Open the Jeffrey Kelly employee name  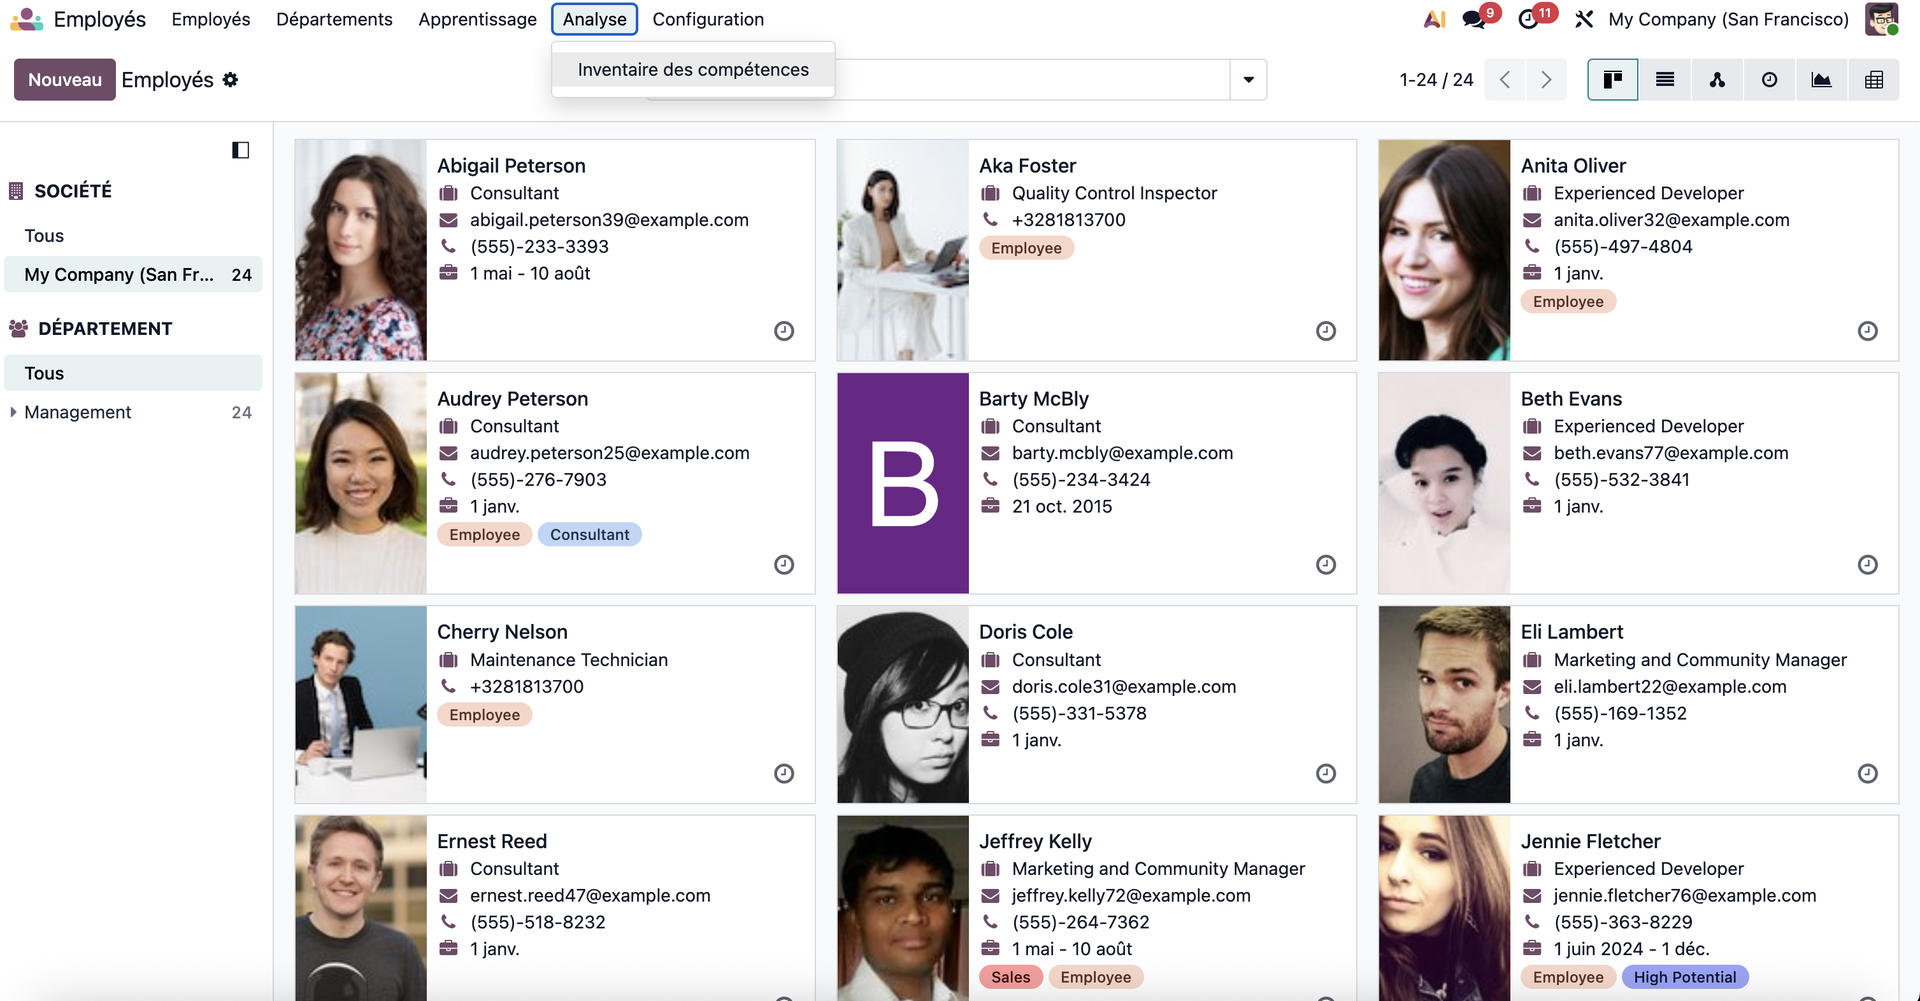coord(1035,842)
